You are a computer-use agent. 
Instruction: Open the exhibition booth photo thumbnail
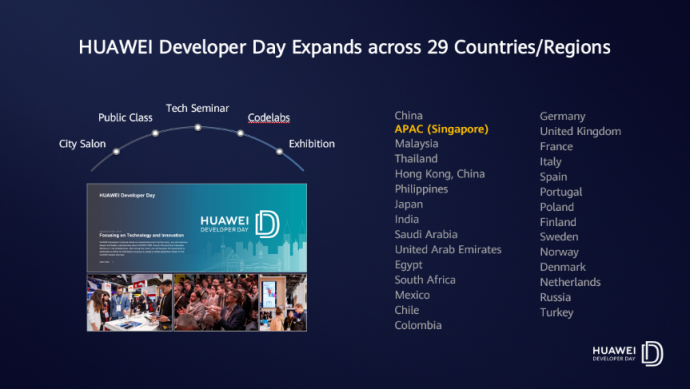pos(130,303)
